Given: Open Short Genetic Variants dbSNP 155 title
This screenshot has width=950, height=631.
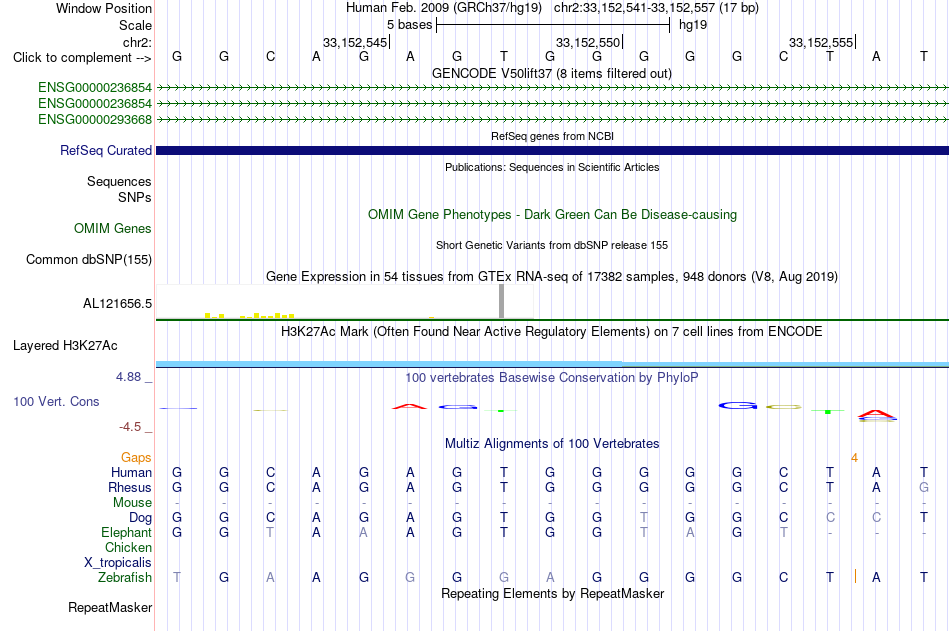Looking at the screenshot, I should click(x=552, y=245).
